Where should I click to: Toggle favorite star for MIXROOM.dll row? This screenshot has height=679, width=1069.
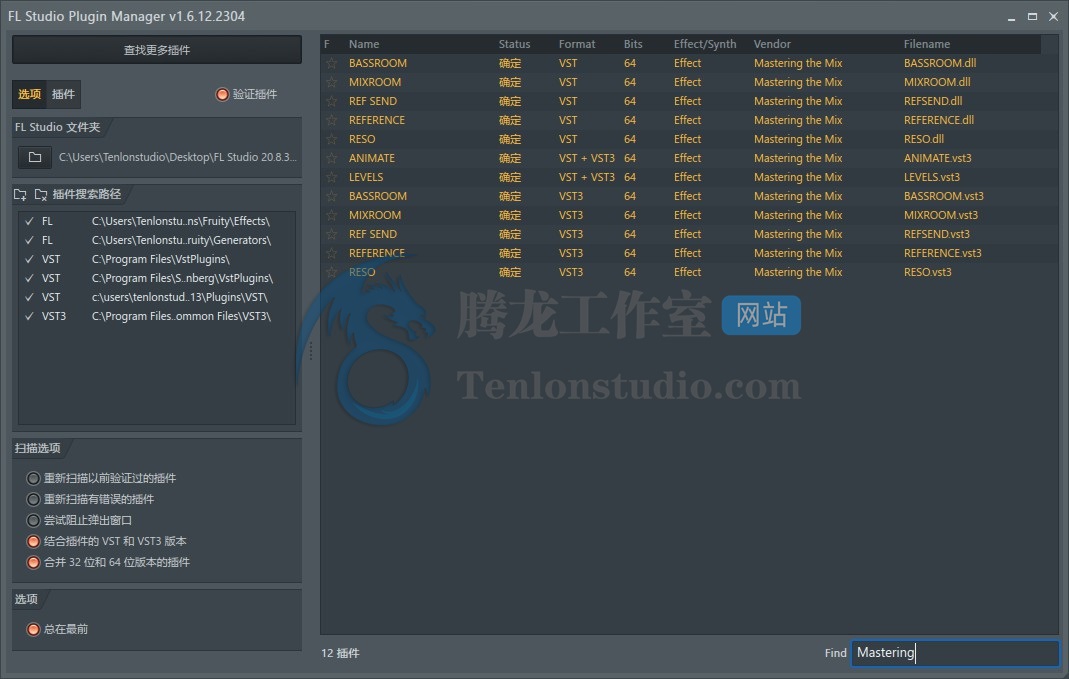click(x=331, y=82)
